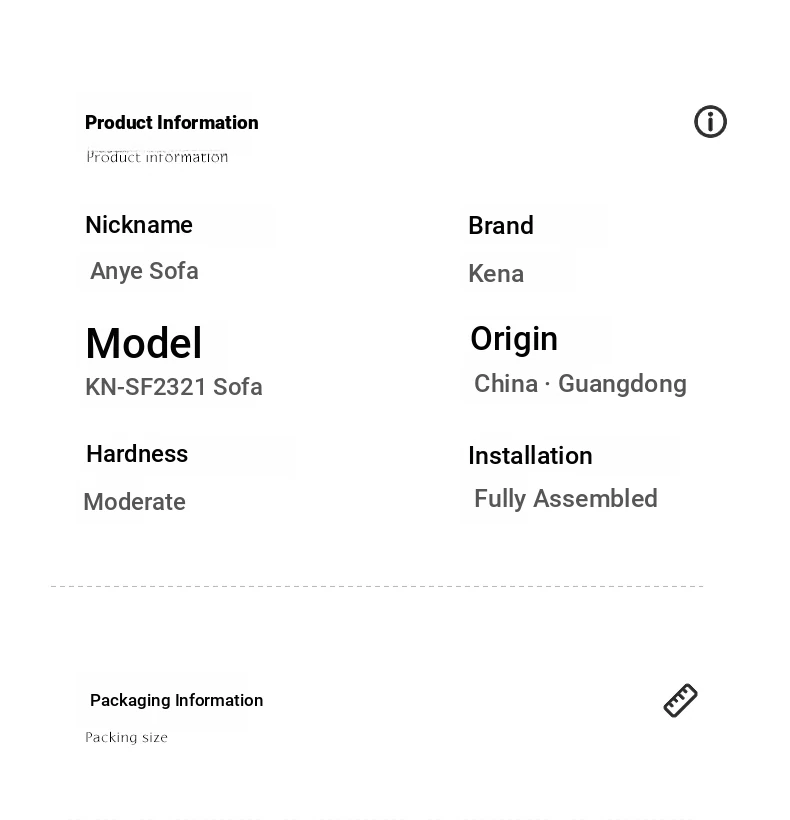Click the gray Product information subtitle
790x820 pixels.
coord(157,157)
